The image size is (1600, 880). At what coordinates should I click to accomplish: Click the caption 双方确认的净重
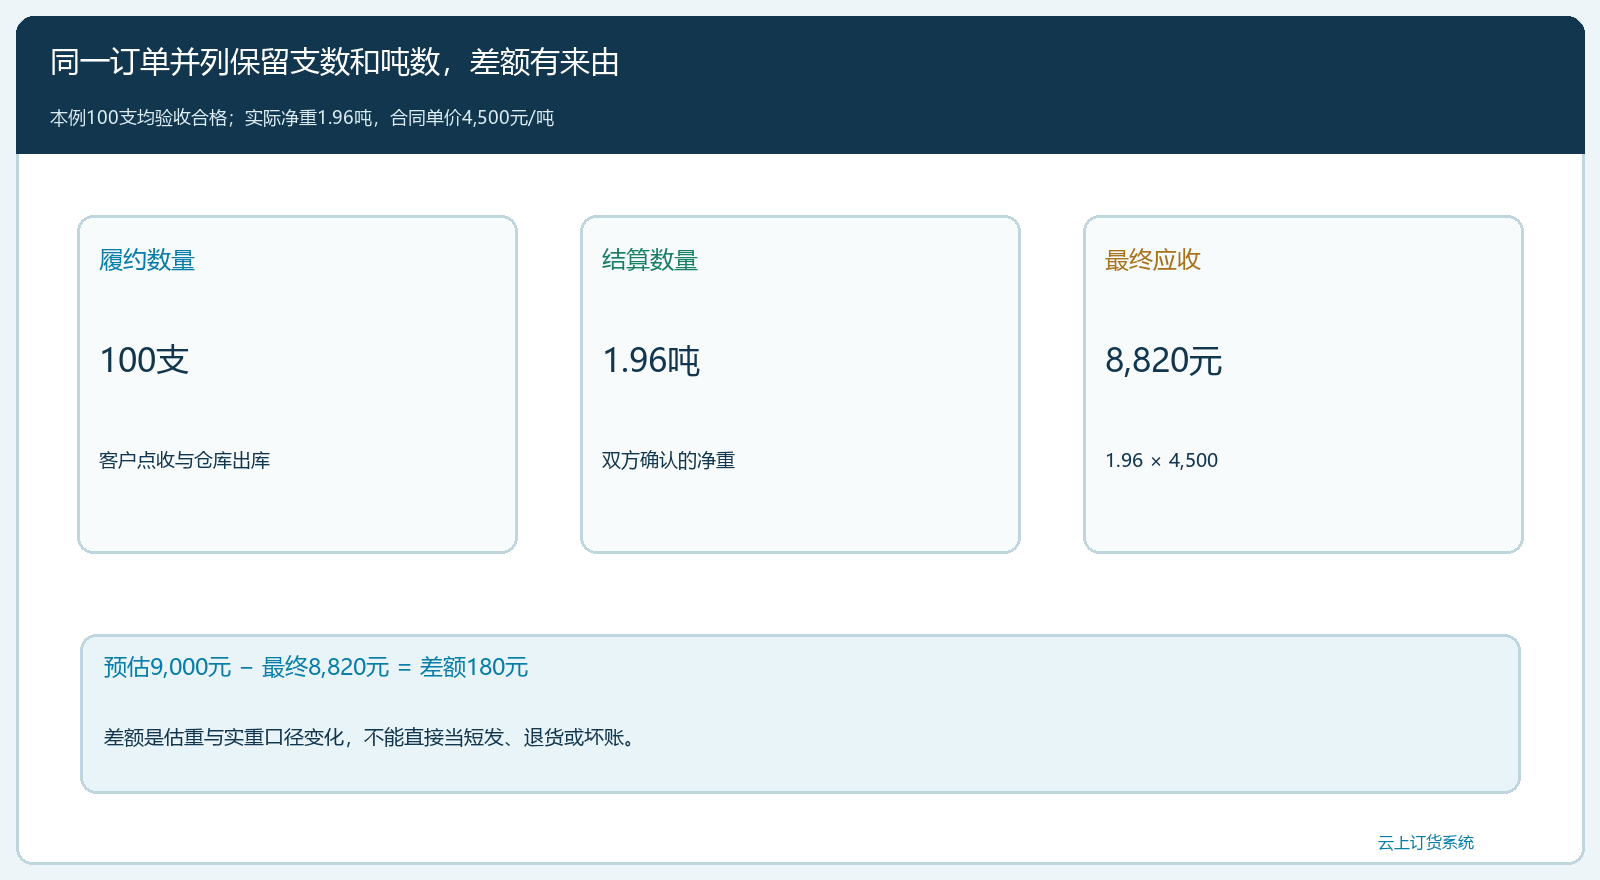[x=669, y=460]
